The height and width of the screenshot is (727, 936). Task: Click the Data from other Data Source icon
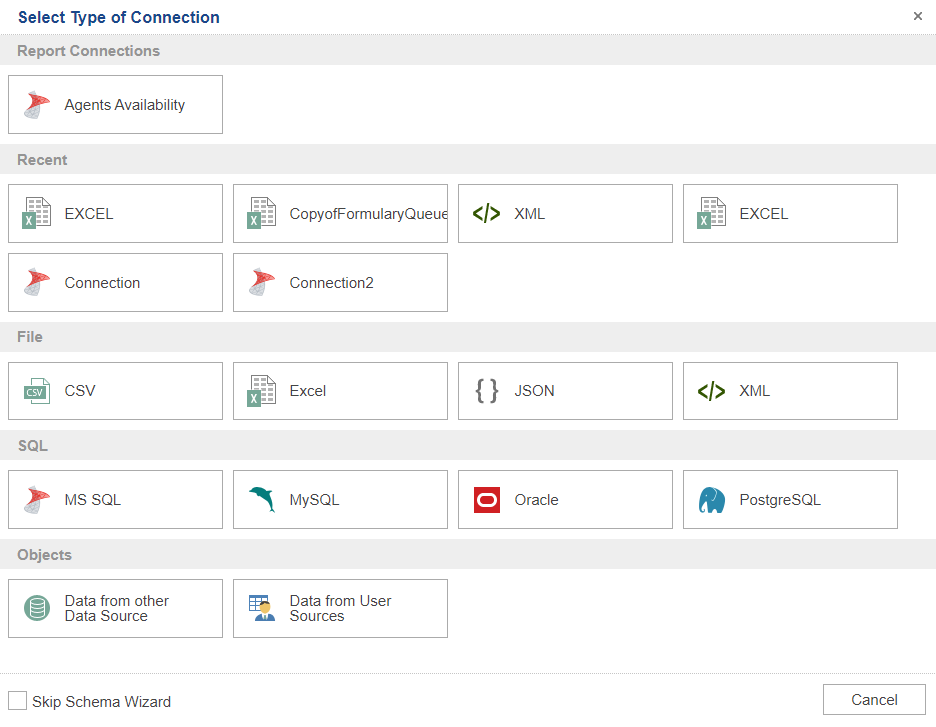pyautogui.click(x=37, y=608)
